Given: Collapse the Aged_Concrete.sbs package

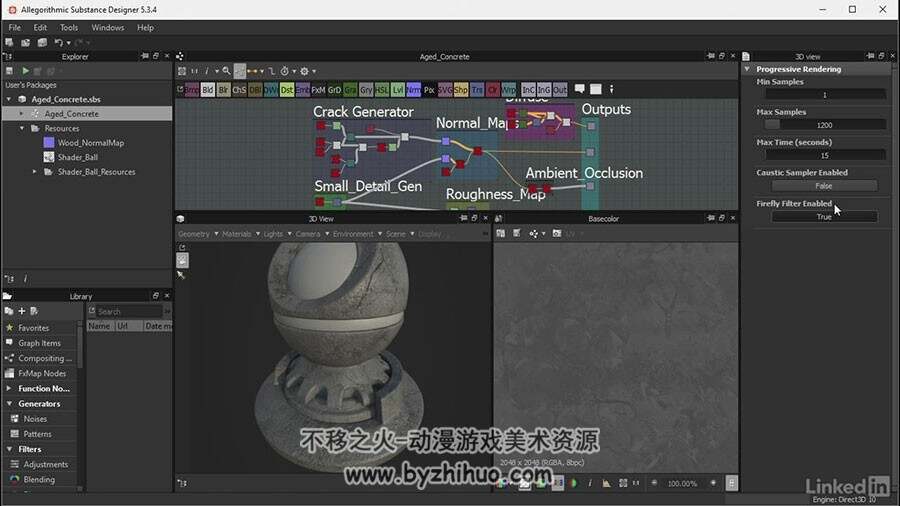Looking at the screenshot, I should [9, 99].
